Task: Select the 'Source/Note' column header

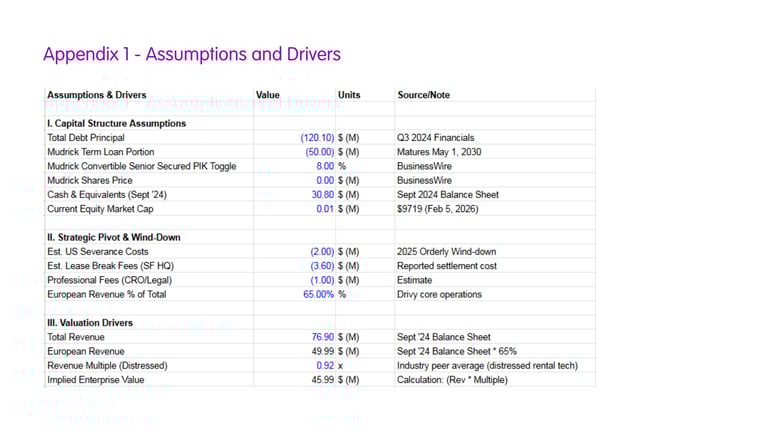Action: tap(424, 95)
